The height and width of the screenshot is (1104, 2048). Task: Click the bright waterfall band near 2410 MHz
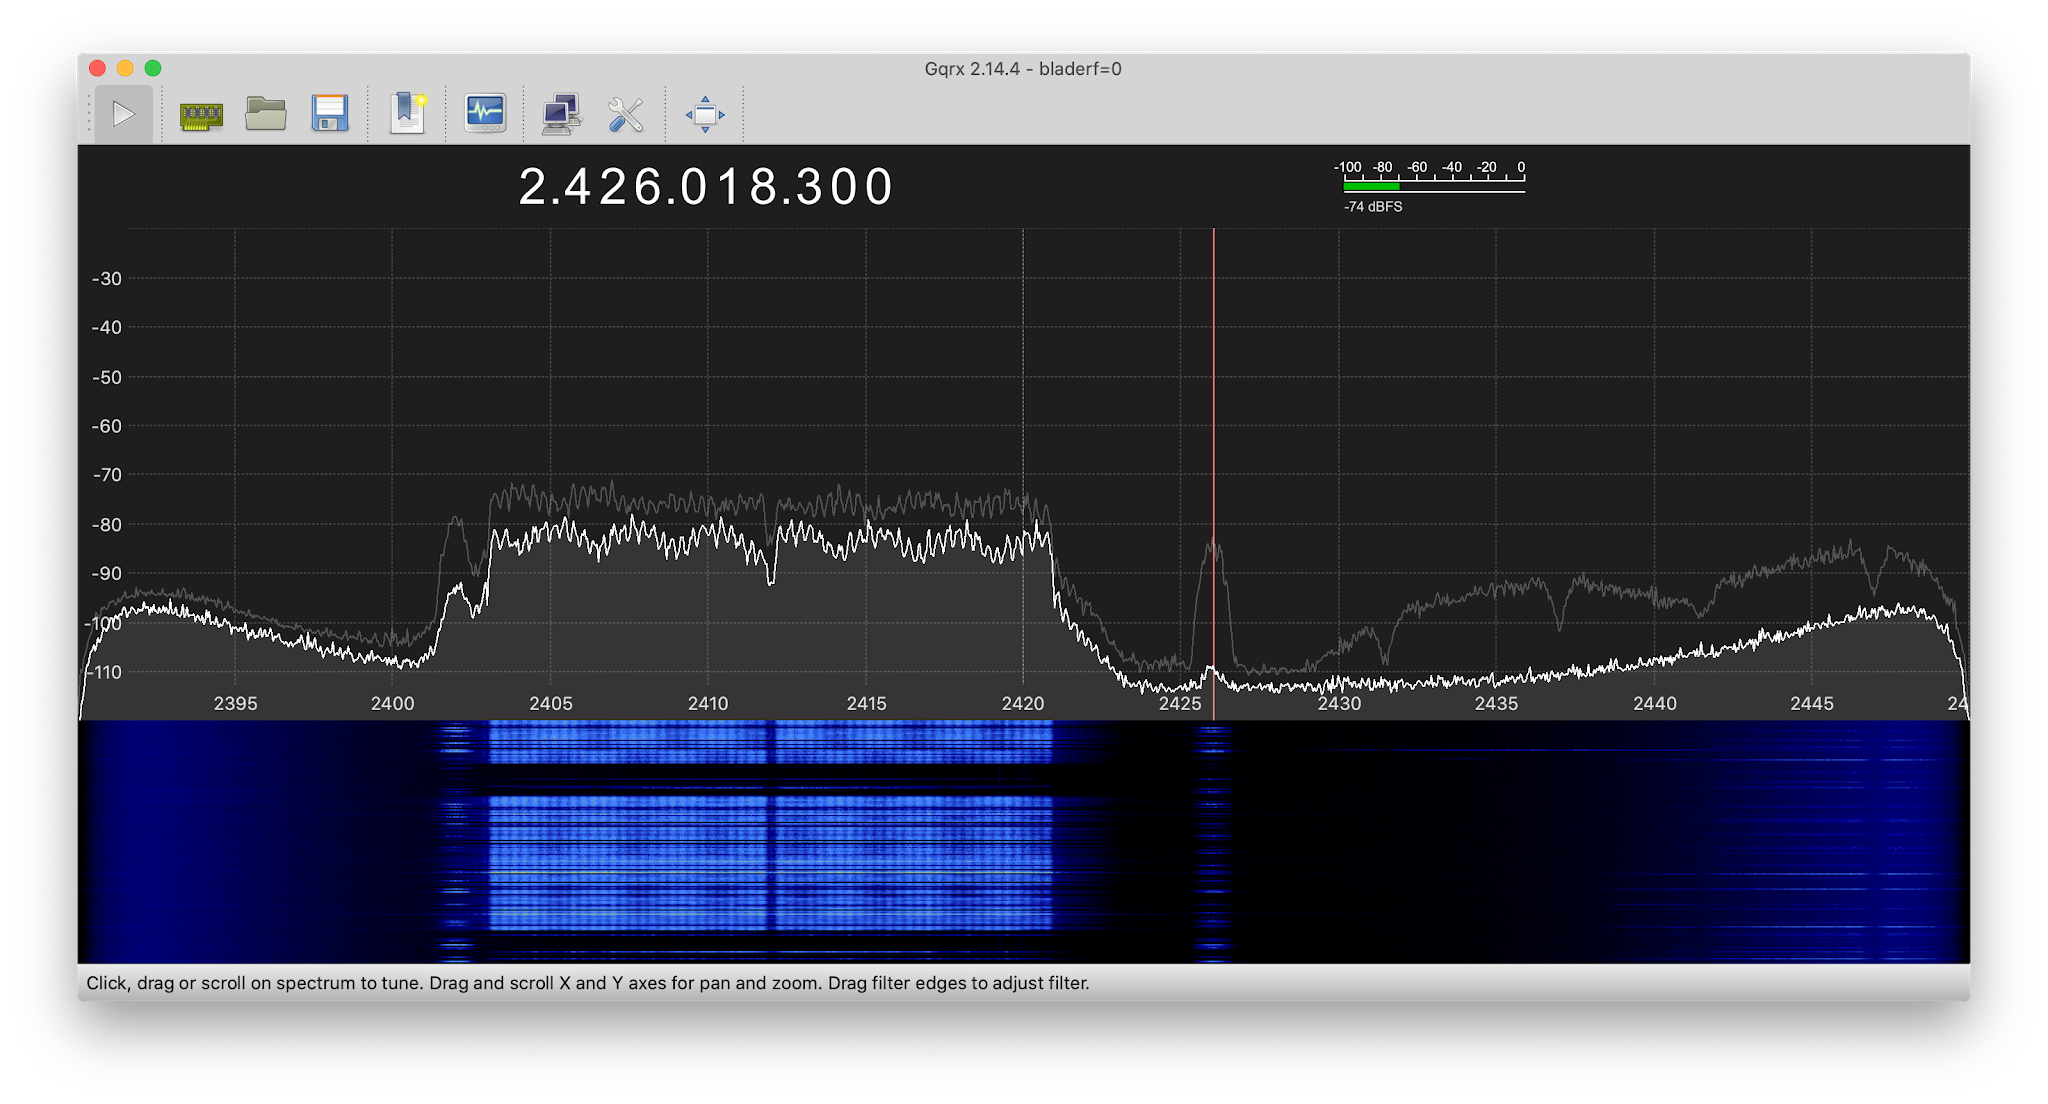tap(708, 850)
